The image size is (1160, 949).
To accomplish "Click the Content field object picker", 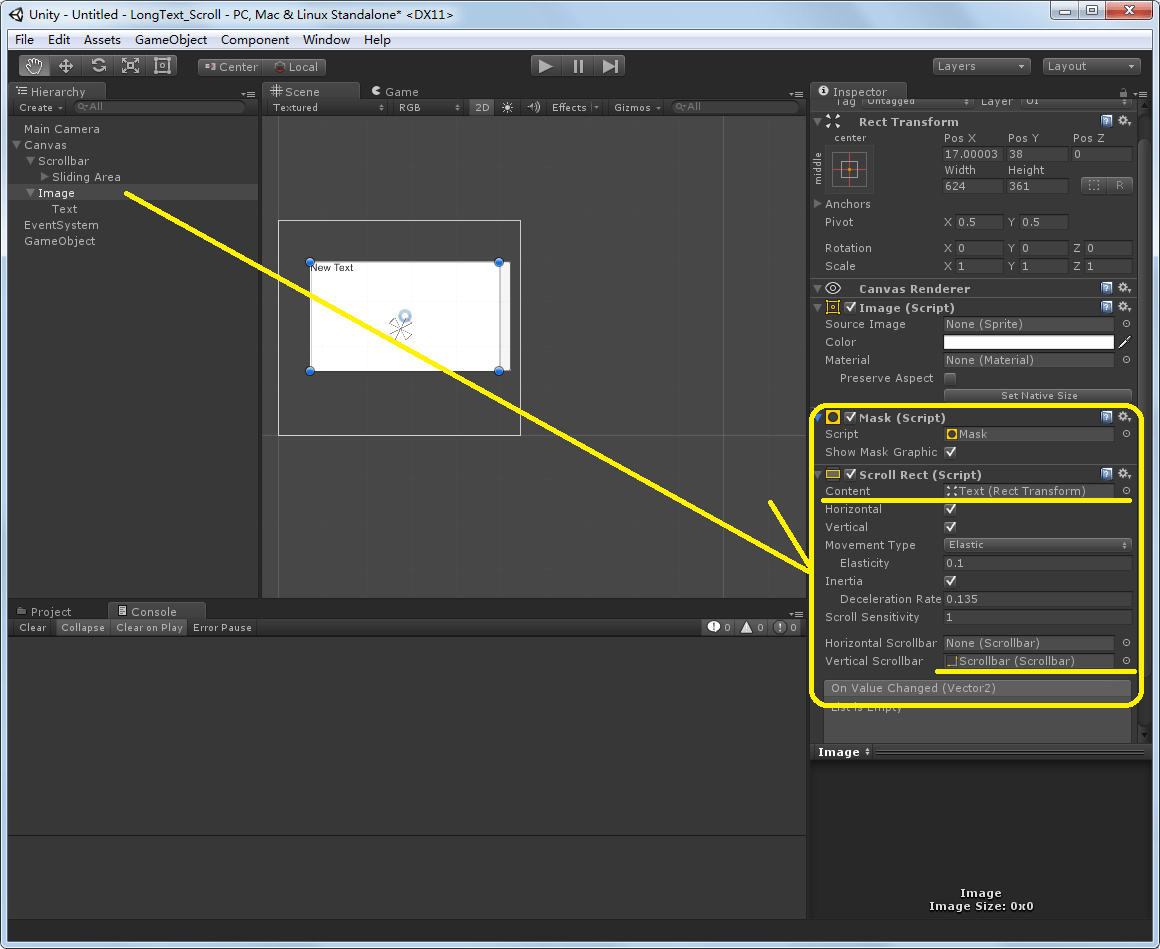I will [1124, 491].
